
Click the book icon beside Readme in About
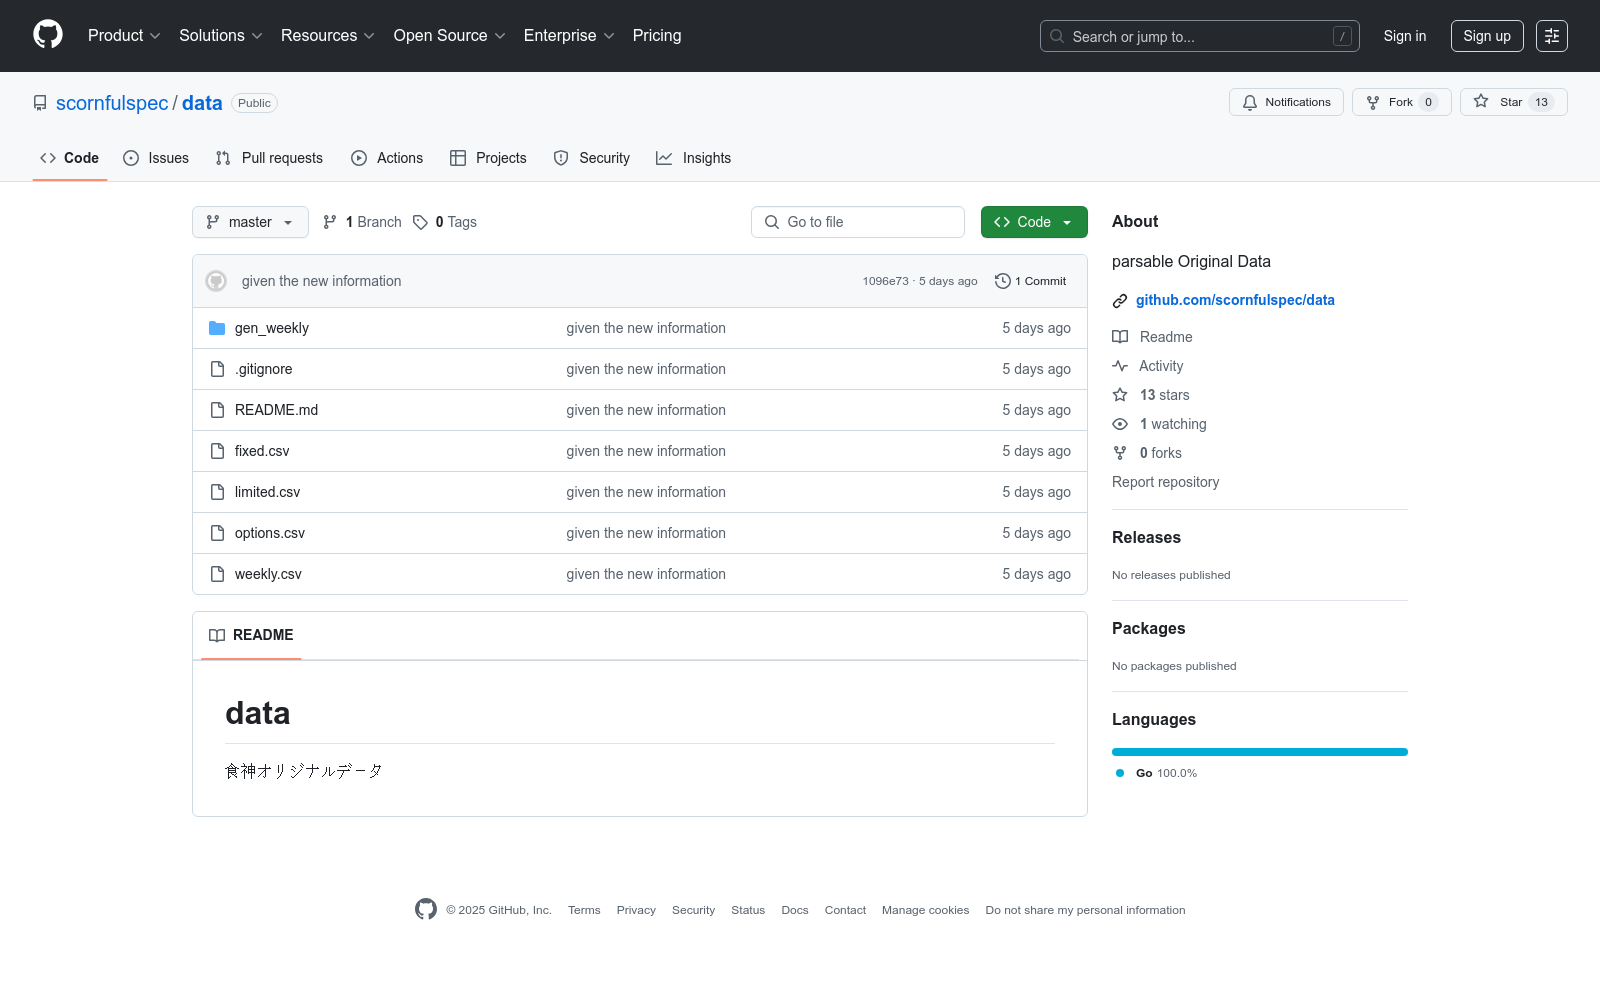coord(1120,337)
